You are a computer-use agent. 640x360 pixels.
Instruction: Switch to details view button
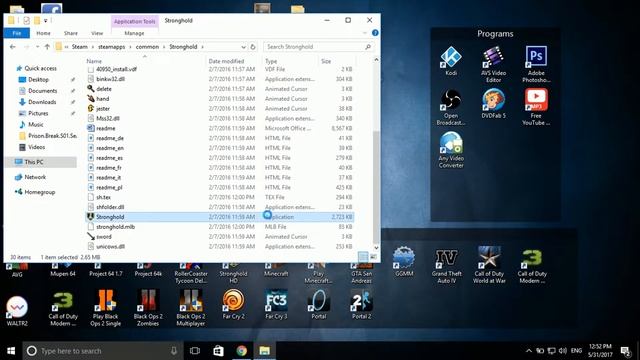point(363,257)
